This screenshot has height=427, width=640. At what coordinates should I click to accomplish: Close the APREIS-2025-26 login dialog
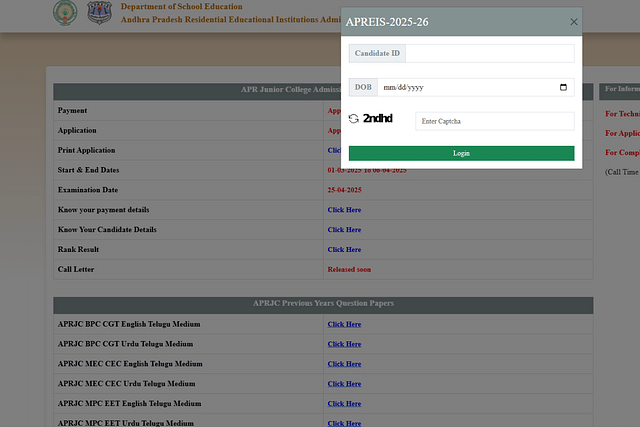(x=573, y=22)
